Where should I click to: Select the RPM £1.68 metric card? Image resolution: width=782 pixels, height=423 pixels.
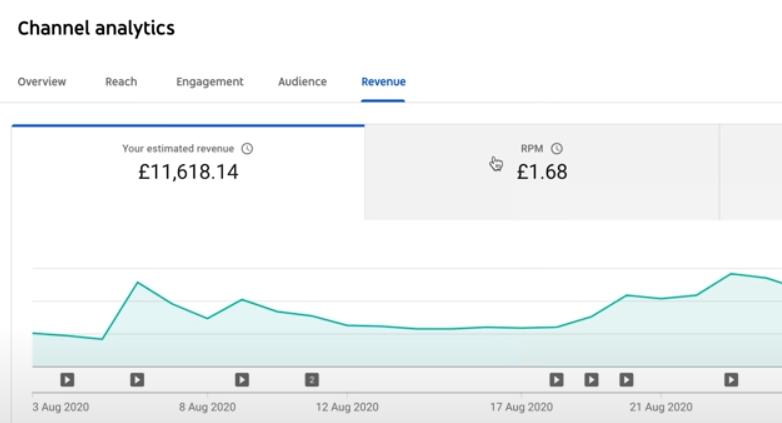(x=542, y=172)
